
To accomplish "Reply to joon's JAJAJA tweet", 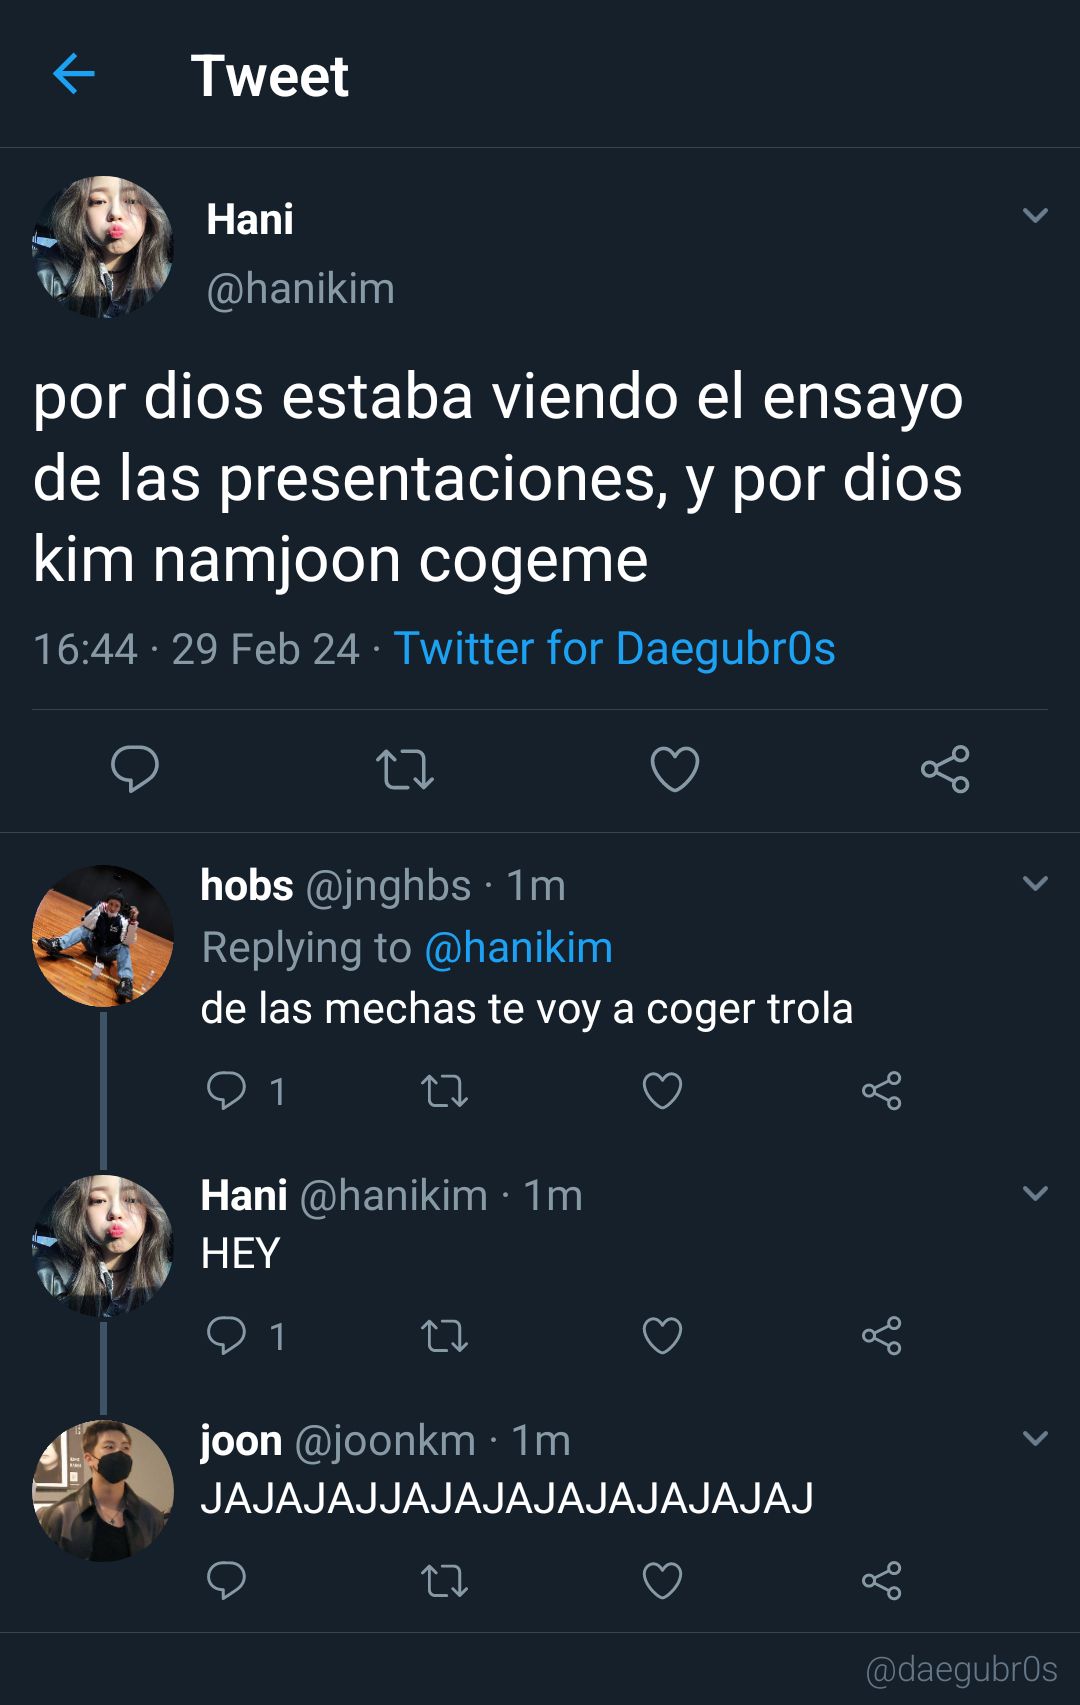I will point(226,1580).
